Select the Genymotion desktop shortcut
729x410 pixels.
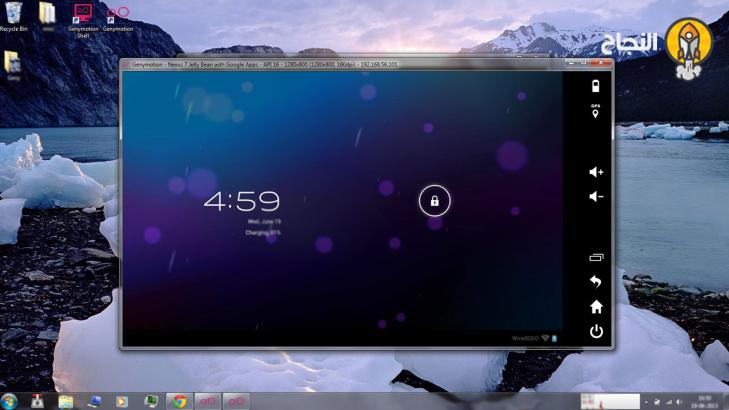point(117,15)
